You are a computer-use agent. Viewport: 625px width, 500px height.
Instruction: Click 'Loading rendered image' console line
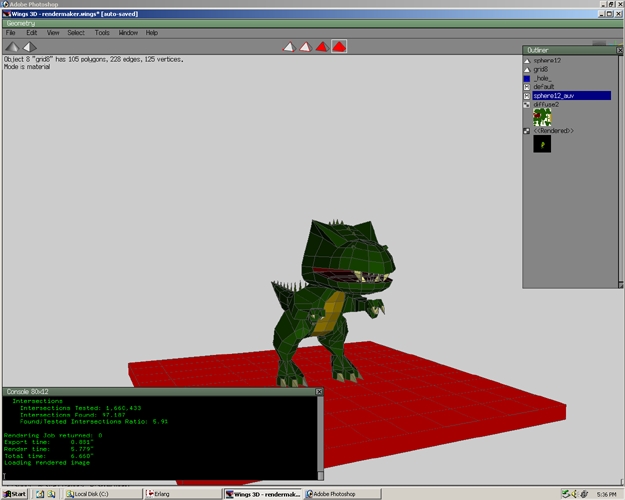(47, 463)
